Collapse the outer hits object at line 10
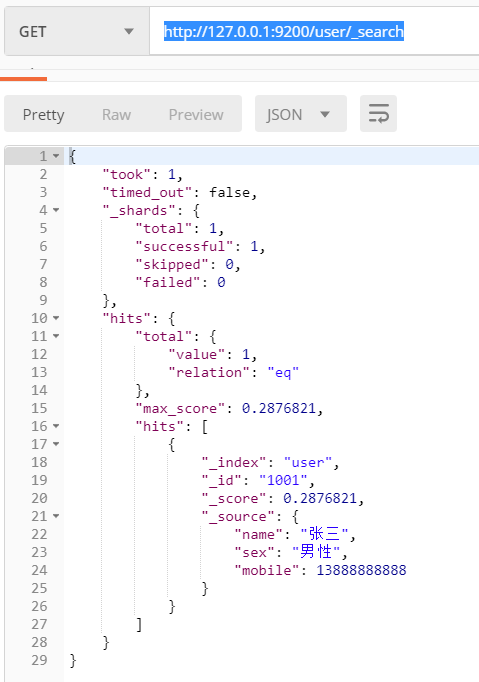The width and height of the screenshot is (479, 682). pos(56,318)
